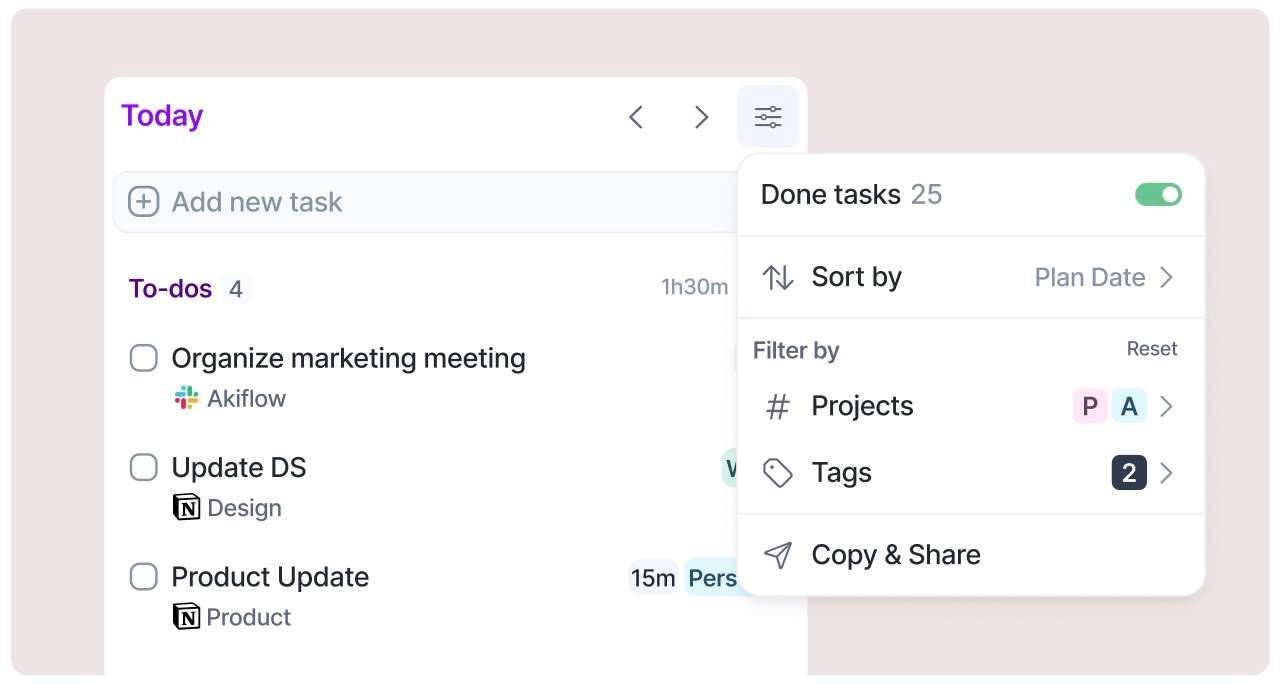Go to previous day arrow
The width and height of the screenshot is (1280, 684).
coord(635,117)
